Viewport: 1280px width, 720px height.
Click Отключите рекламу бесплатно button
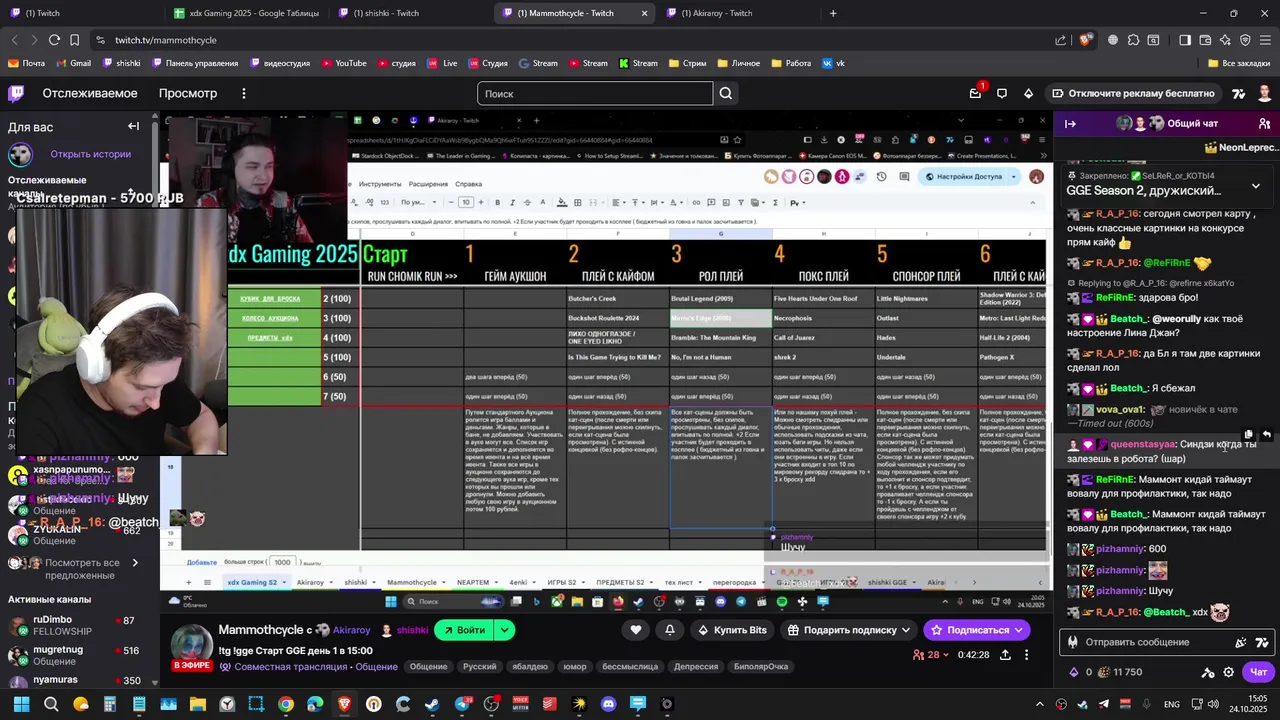coord(1133,93)
